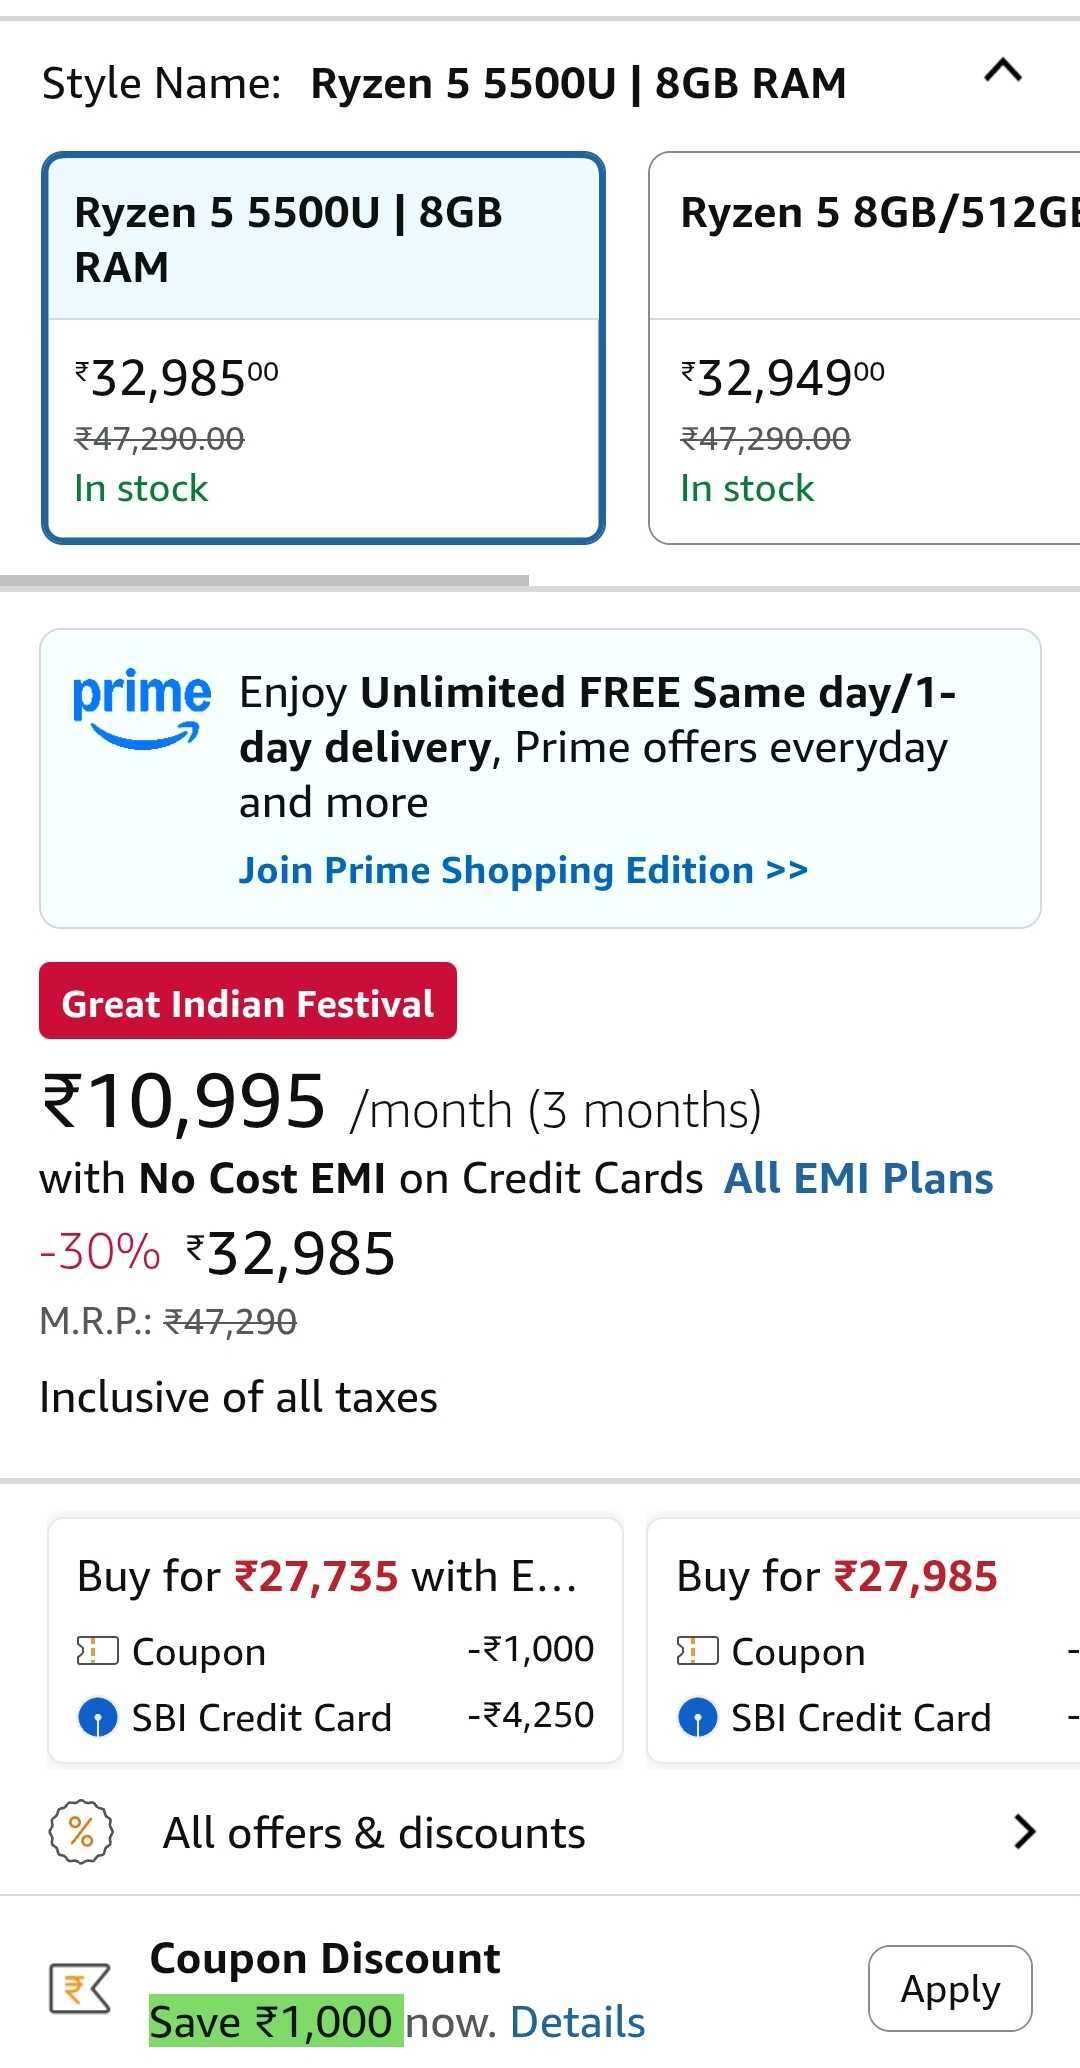Click coupon ticket icon in first offer card

tap(97, 1651)
